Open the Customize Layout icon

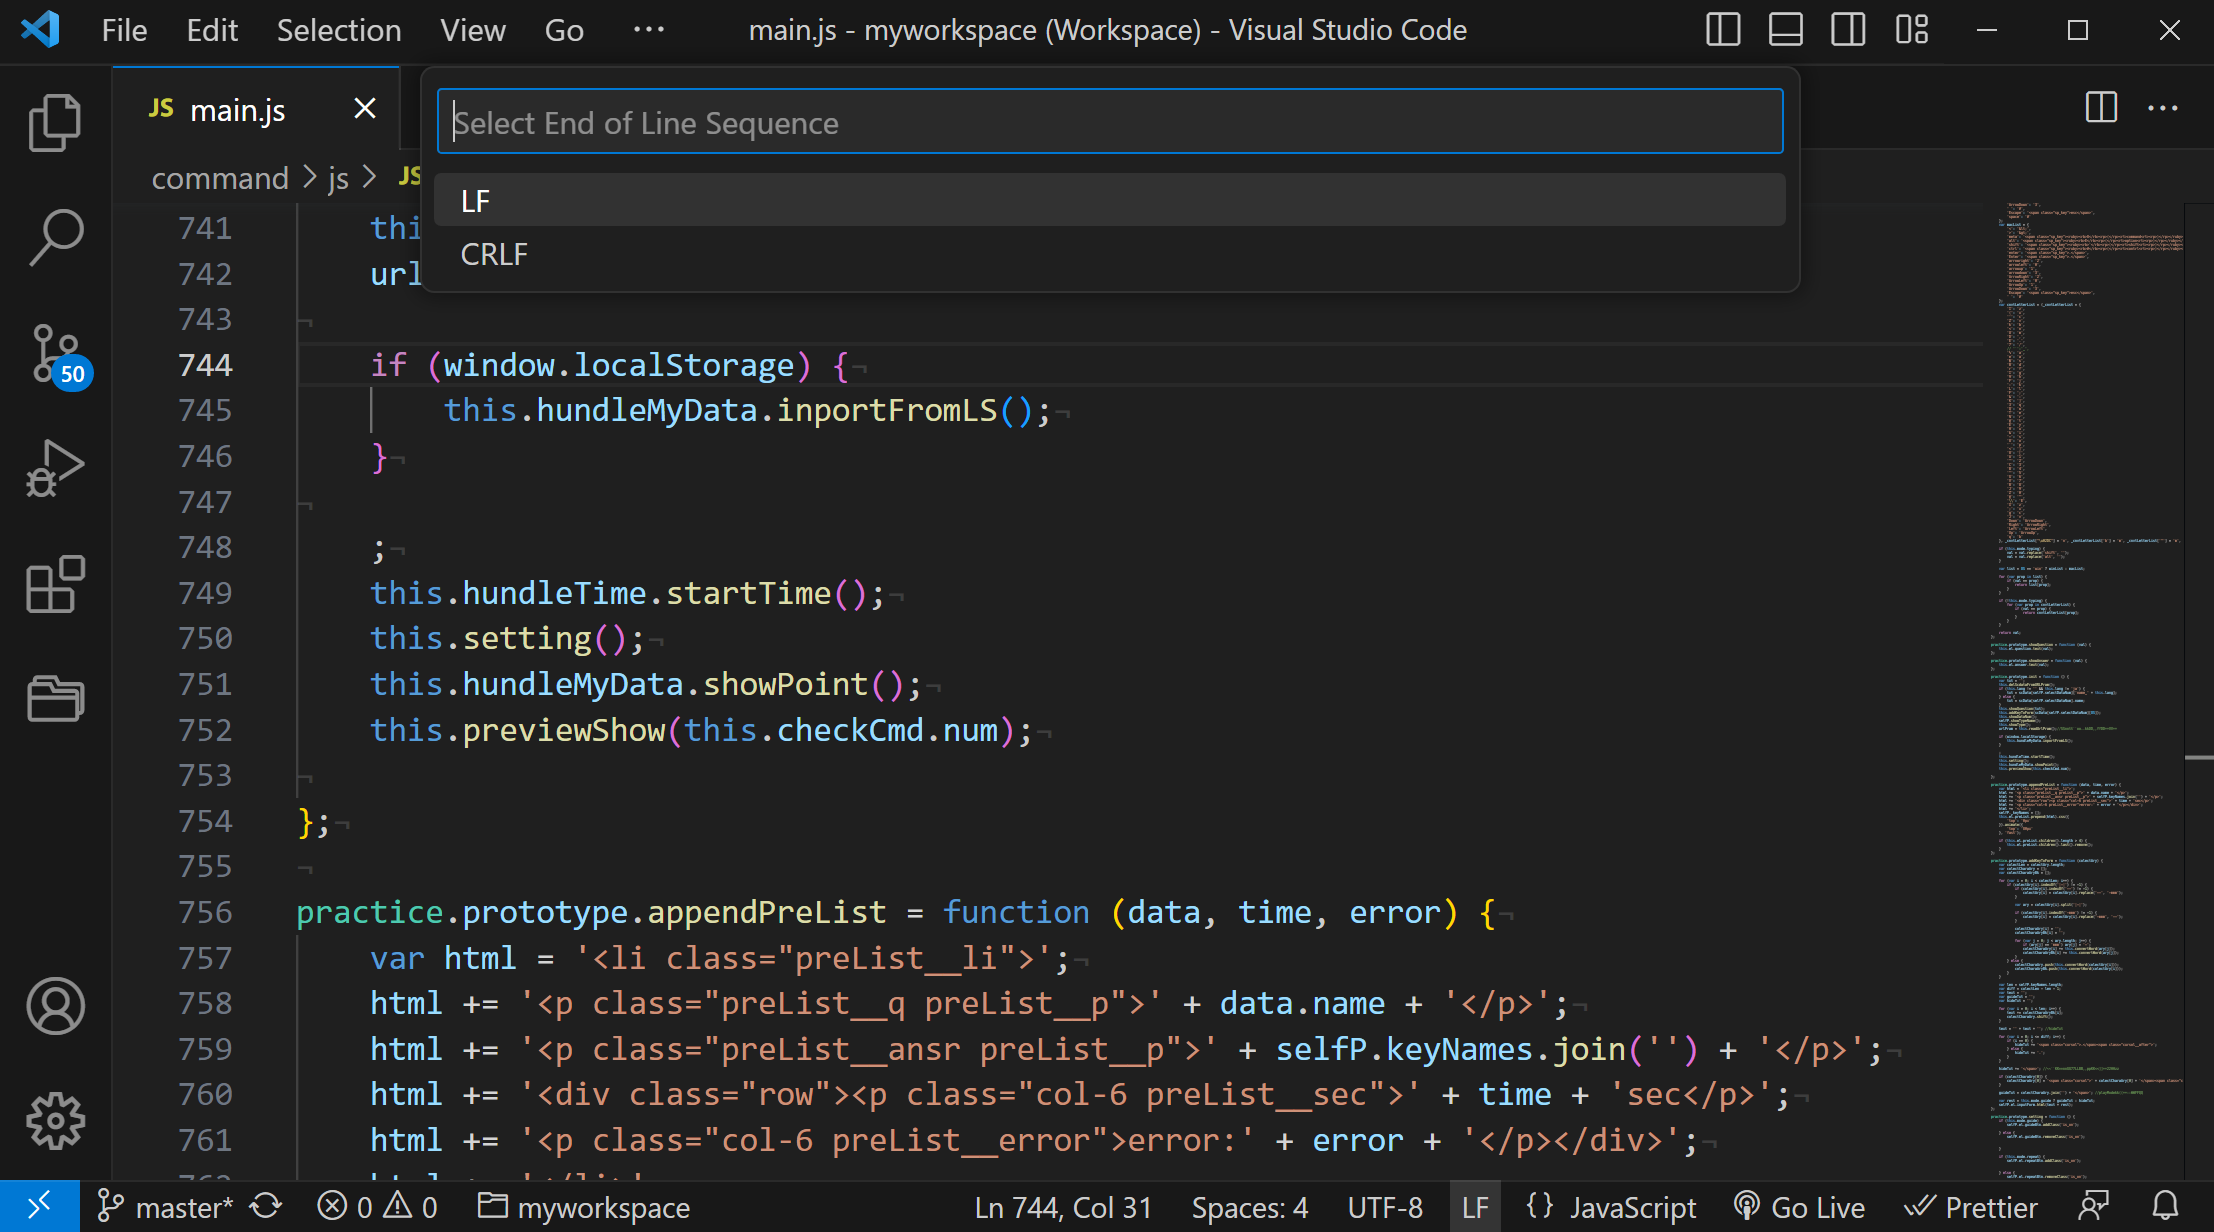pyautogui.click(x=1912, y=30)
